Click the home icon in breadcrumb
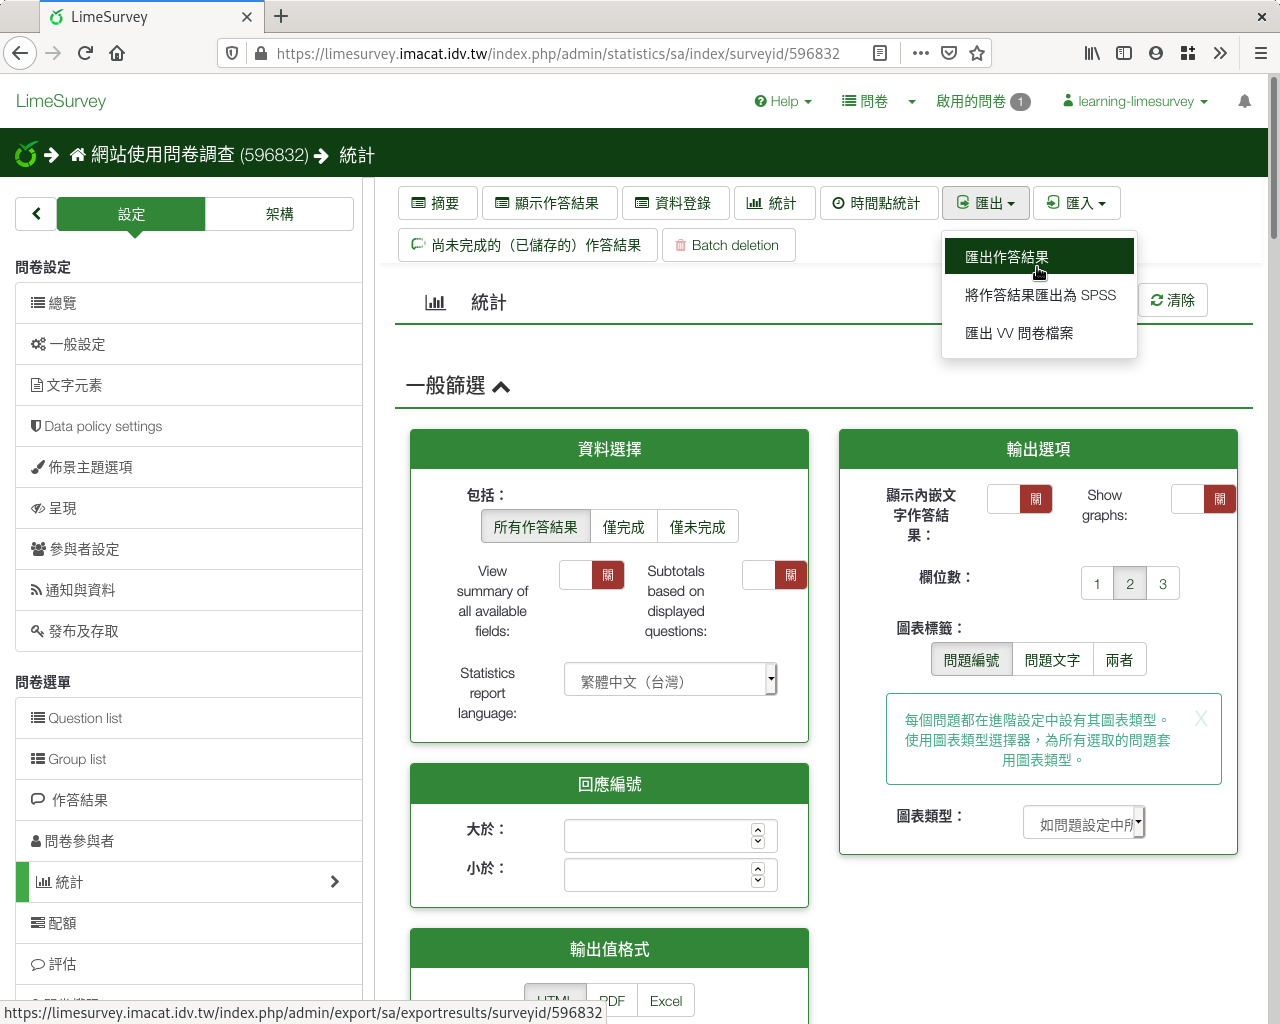Viewport: 1280px width, 1024px height. [78, 155]
